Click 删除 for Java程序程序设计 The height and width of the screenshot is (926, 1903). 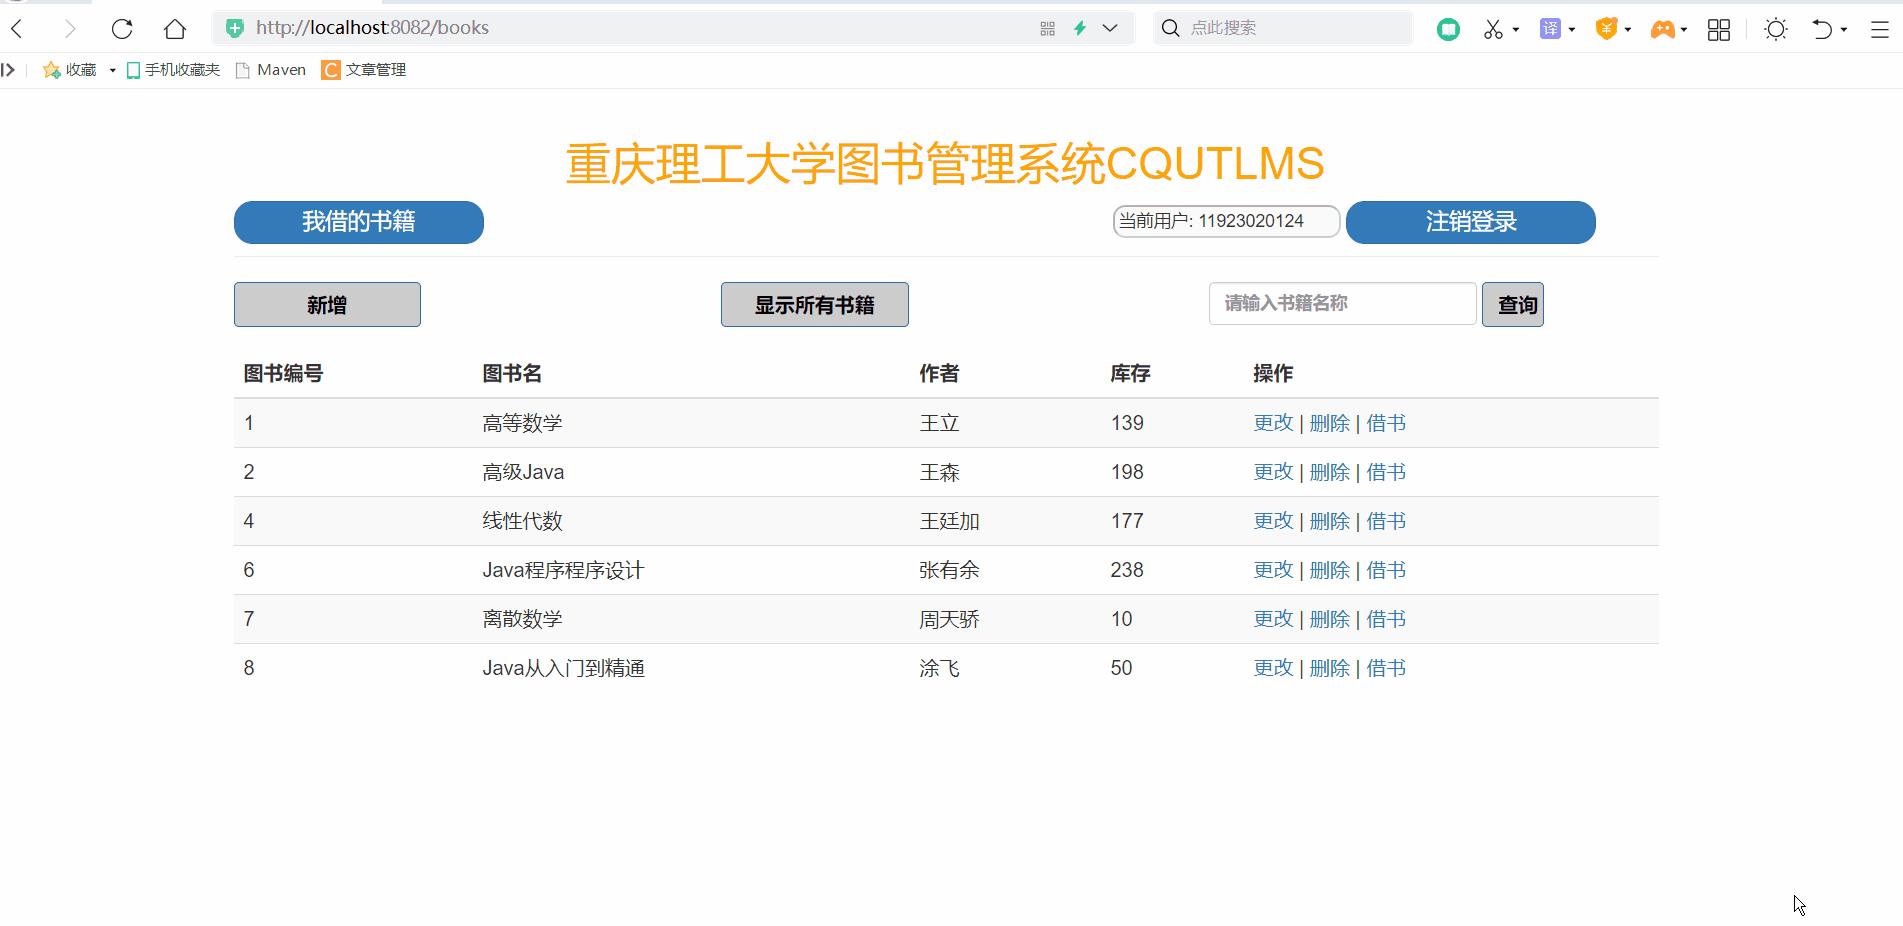click(1330, 570)
